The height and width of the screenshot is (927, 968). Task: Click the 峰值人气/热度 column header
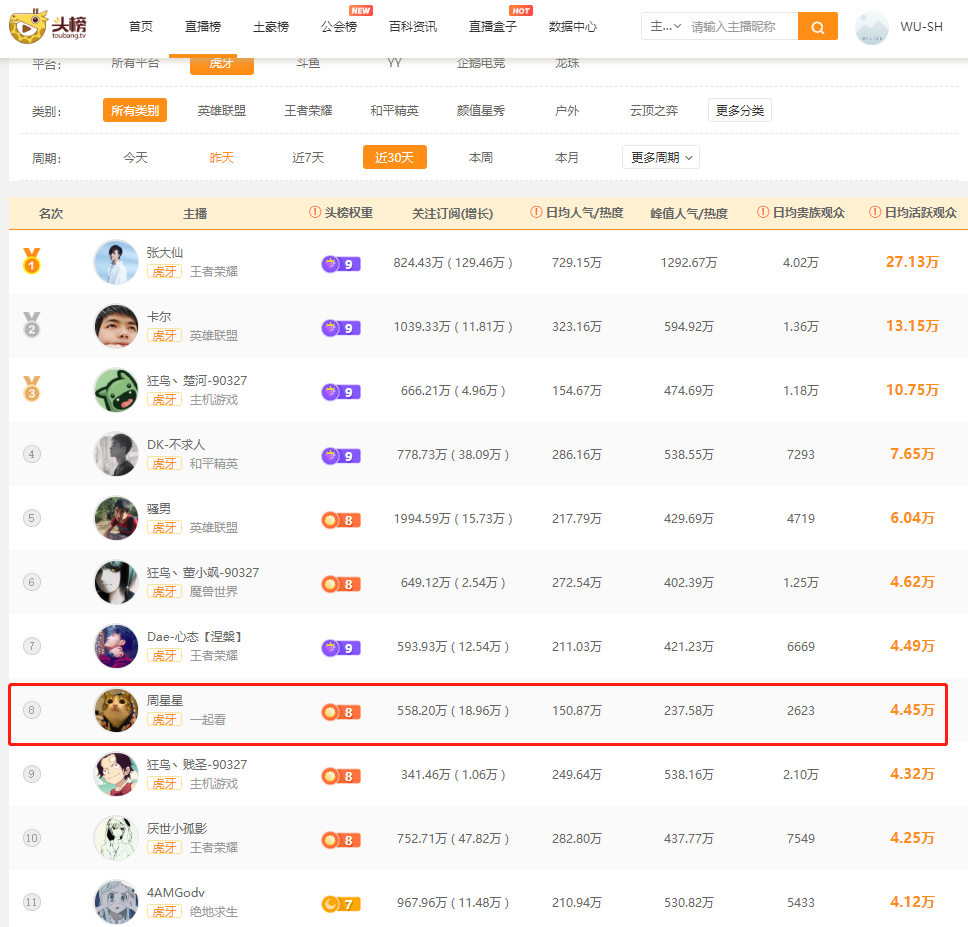(689, 214)
